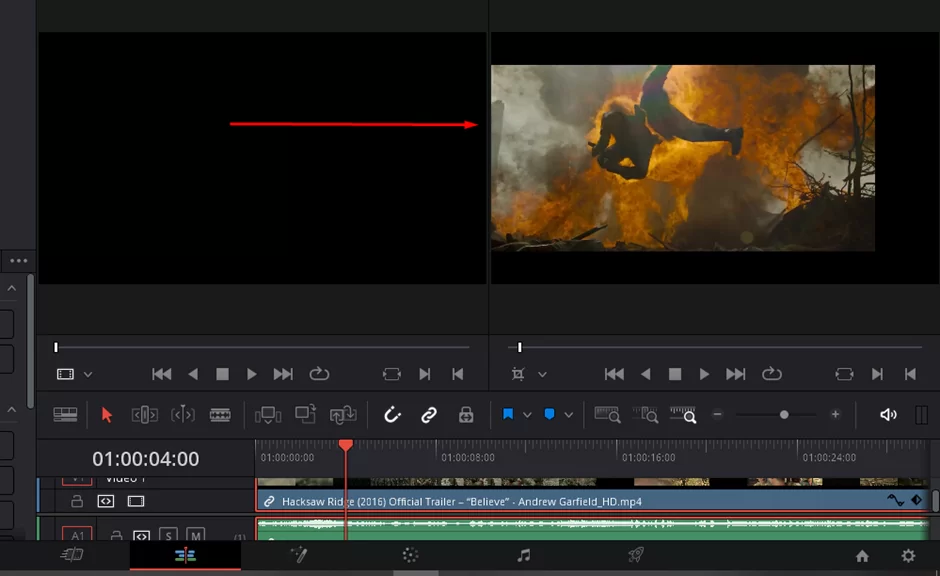940x576 pixels.
Task: Toggle timeline Snapping magnet icon
Action: click(x=392, y=415)
